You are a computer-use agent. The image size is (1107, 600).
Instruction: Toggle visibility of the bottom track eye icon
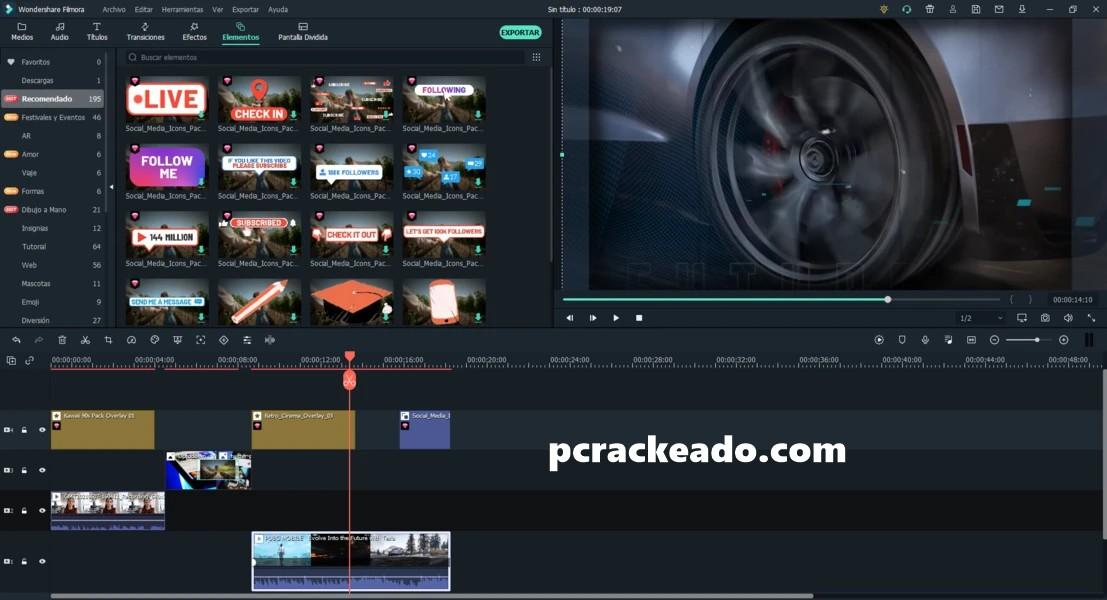pyautogui.click(x=42, y=562)
